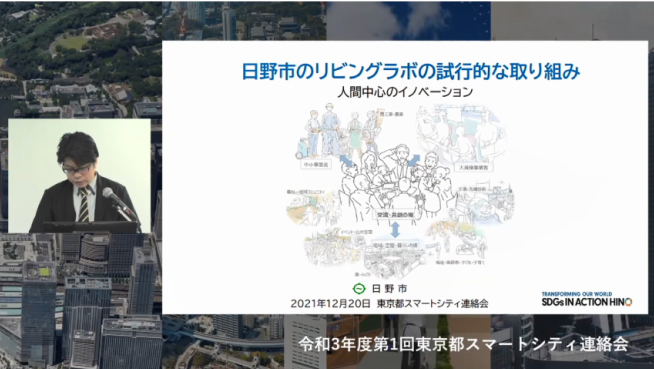Click the '中小事業者' label in the illustration
The width and height of the screenshot is (654, 369).
(x=316, y=165)
